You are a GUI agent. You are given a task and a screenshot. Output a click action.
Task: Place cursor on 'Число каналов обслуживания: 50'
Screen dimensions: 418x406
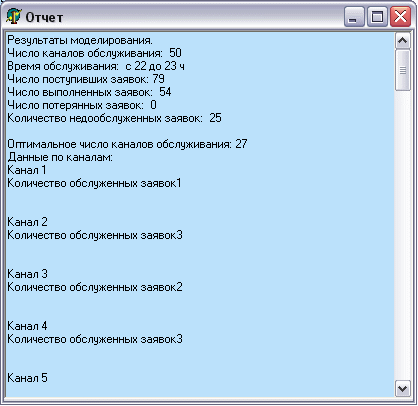(94, 53)
